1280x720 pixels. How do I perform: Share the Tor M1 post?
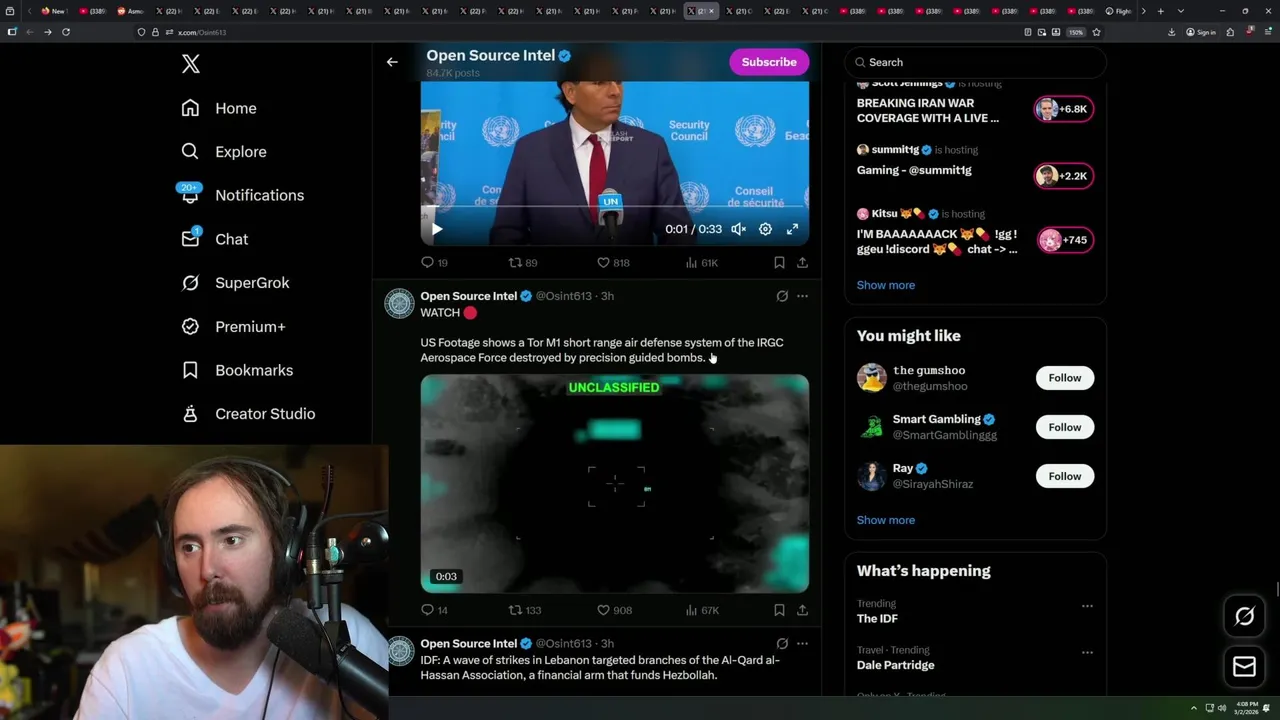coord(802,610)
